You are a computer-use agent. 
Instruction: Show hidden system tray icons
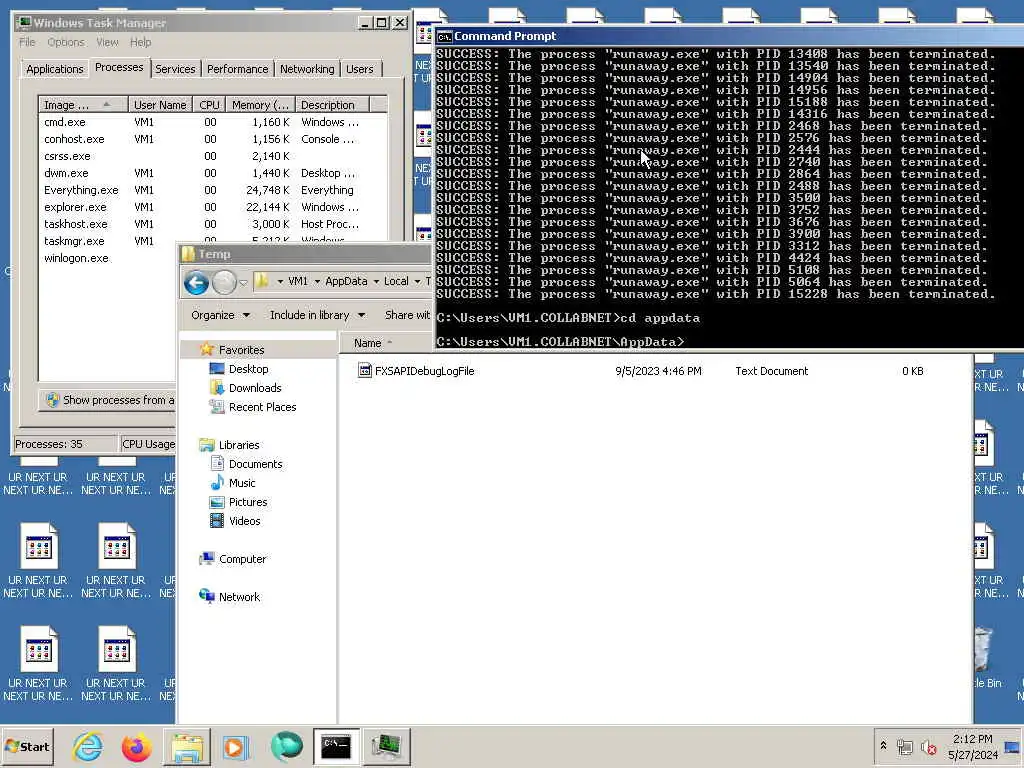[884, 746]
